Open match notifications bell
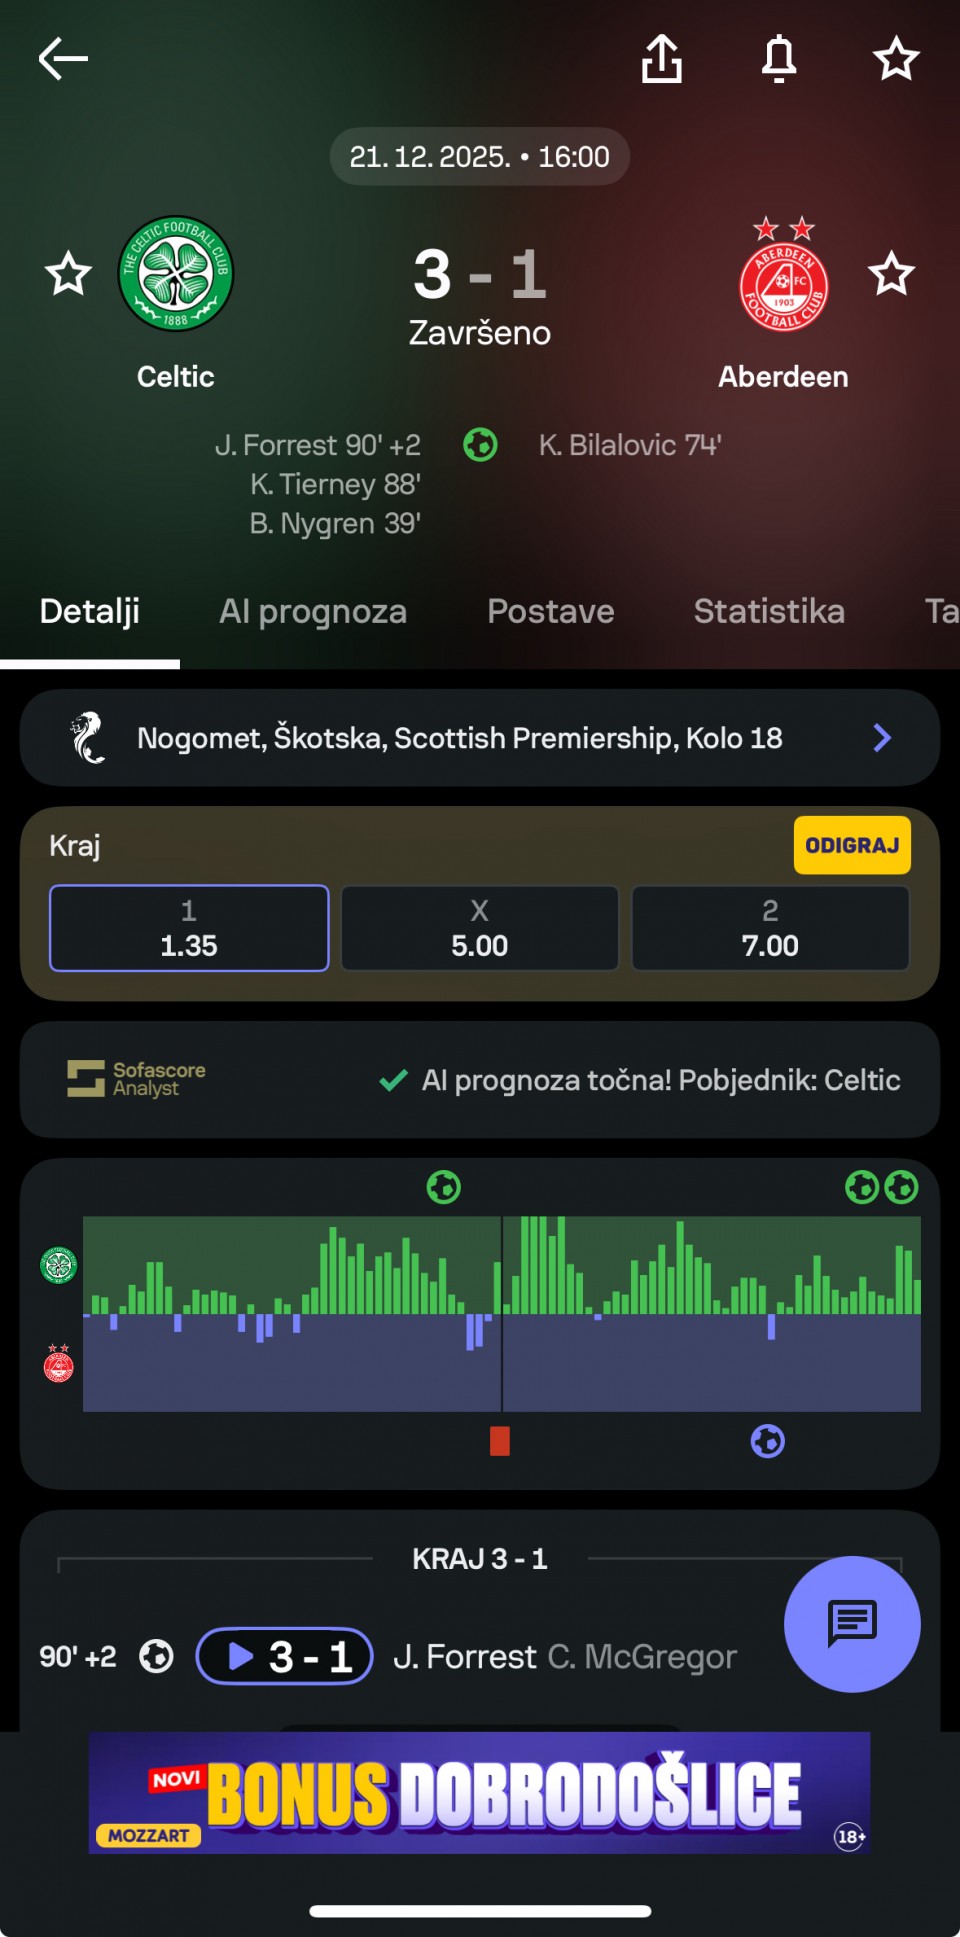The image size is (960, 1937). [779, 59]
